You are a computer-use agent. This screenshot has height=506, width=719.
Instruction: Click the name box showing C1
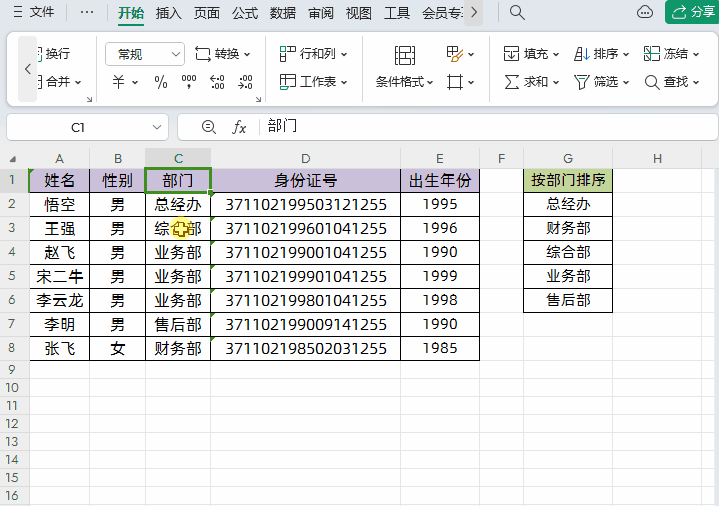pos(78,128)
